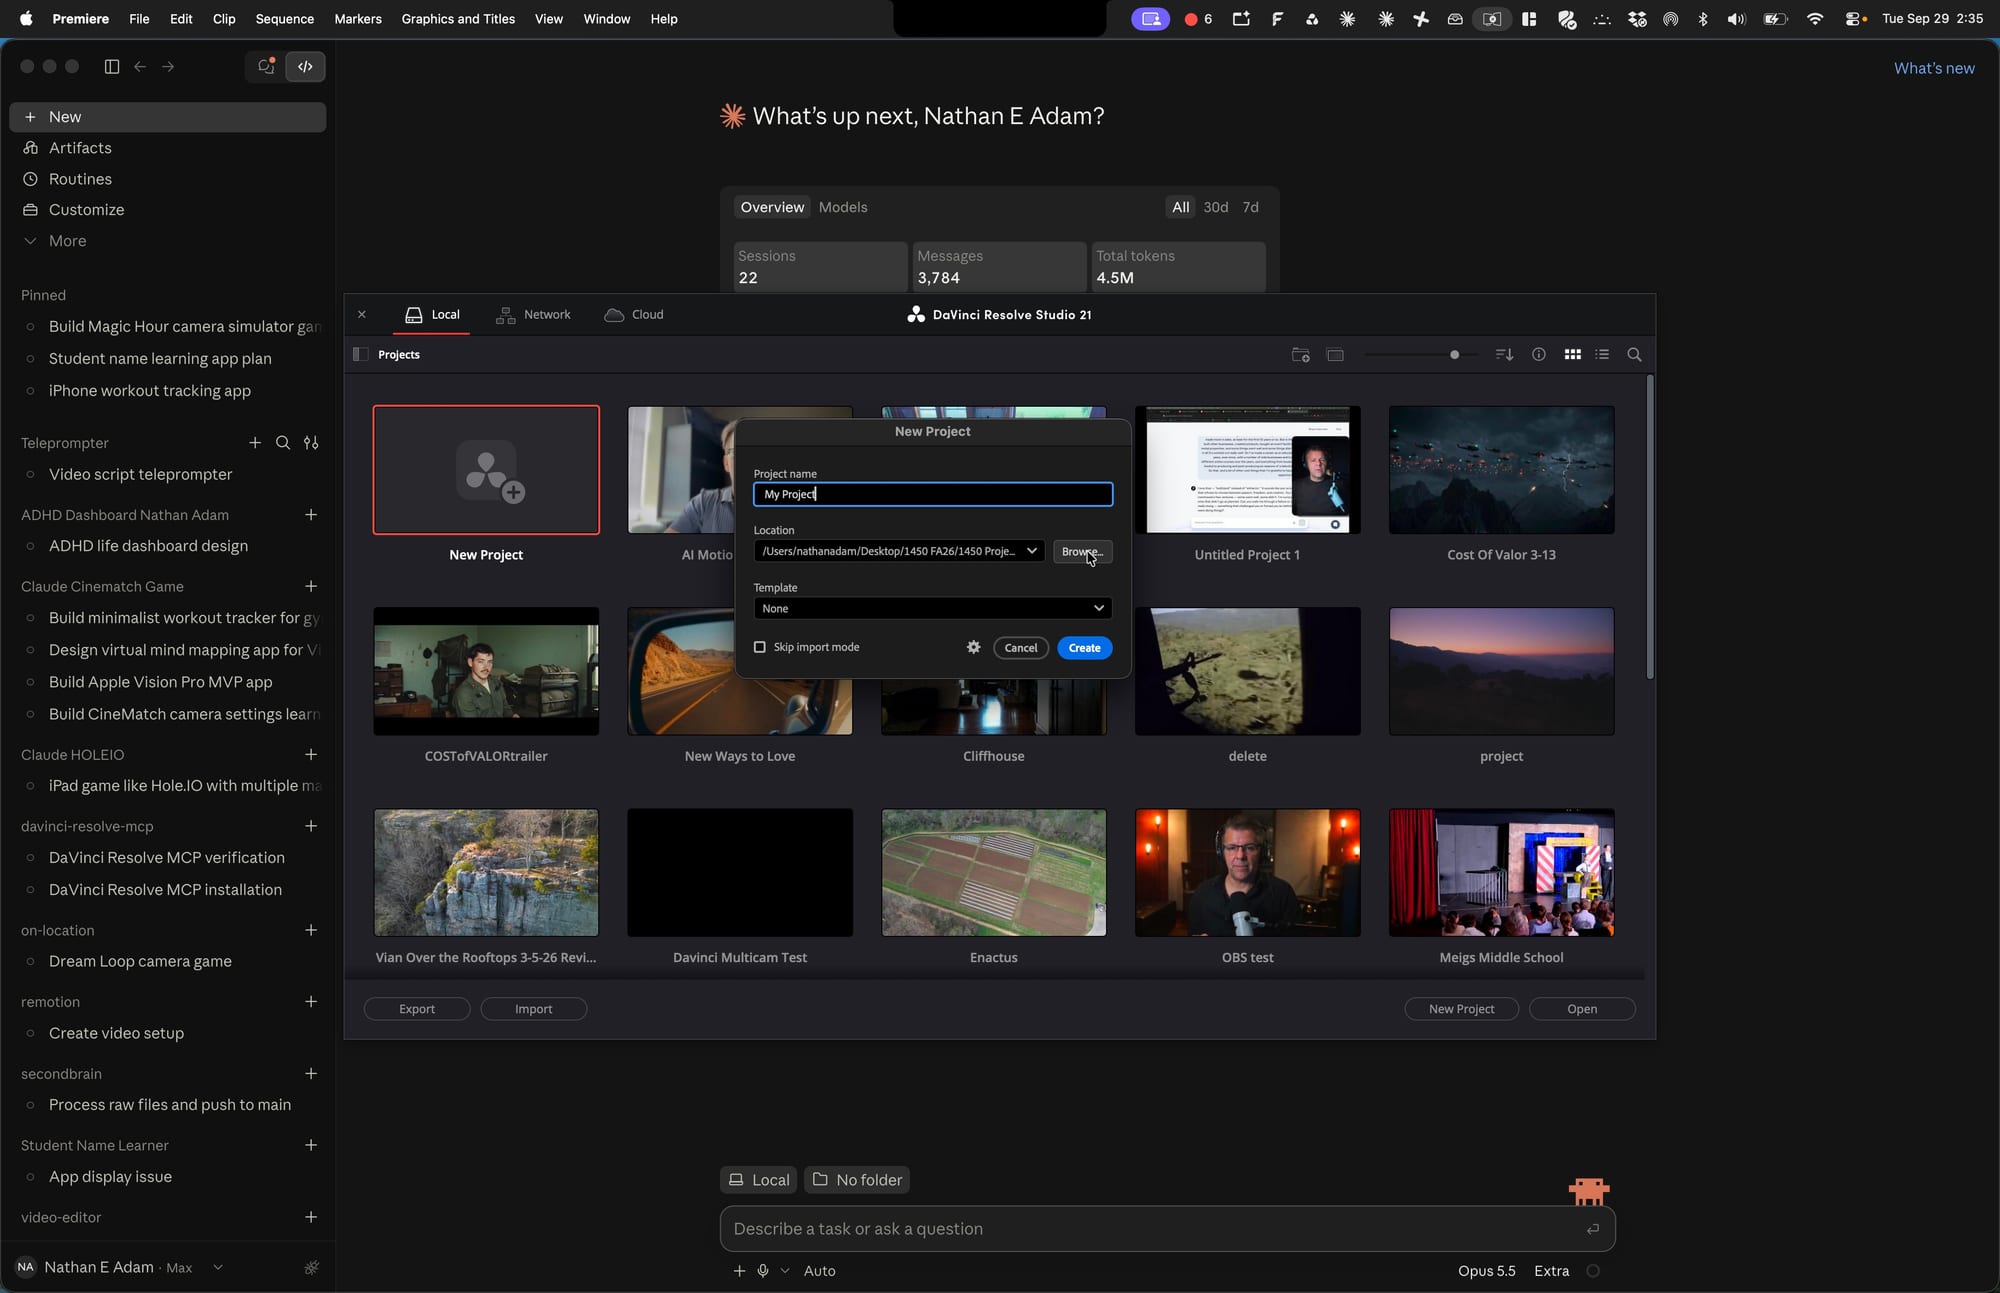Switch to the Local projects tab
This screenshot has height=1293, width=2000.
coord(433,315)
